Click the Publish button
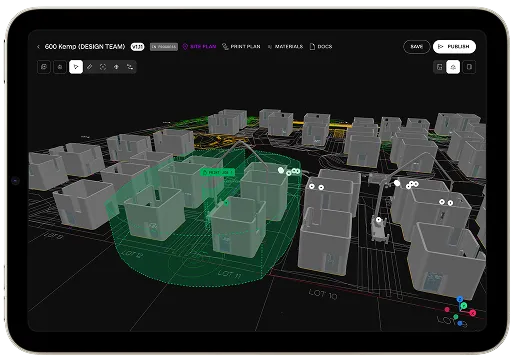 (454, 47)
